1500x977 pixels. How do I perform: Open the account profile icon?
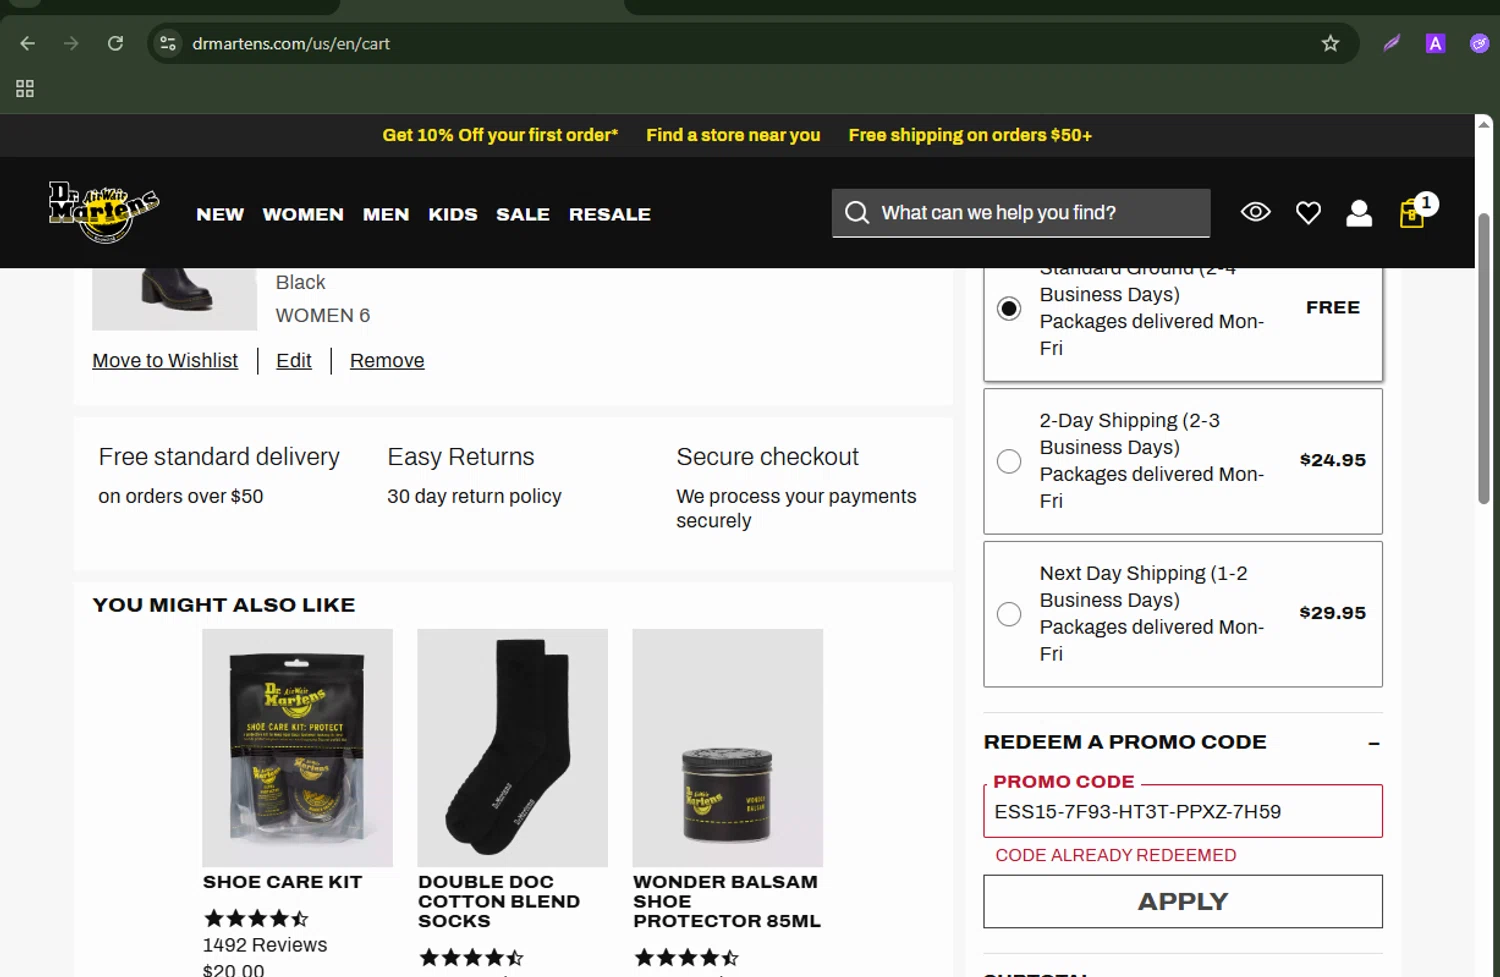[x=1359, y=213]
